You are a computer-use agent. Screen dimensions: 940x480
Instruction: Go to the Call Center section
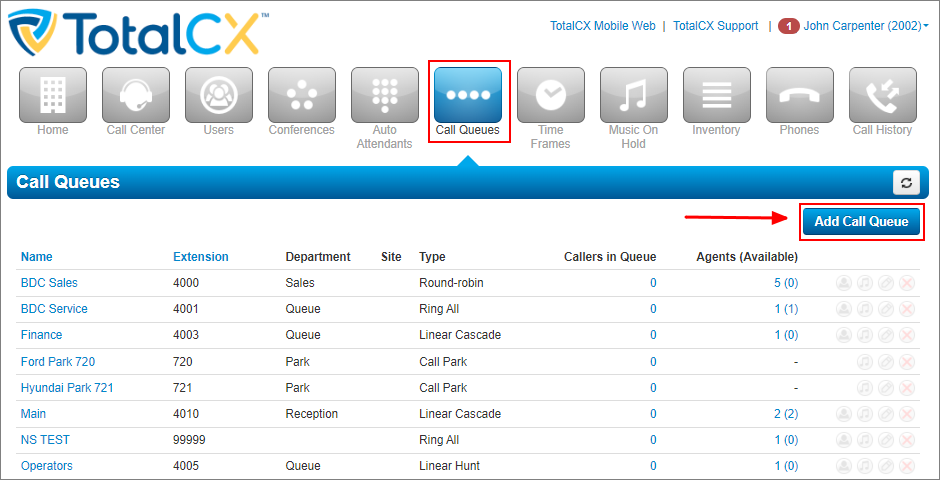135,95
